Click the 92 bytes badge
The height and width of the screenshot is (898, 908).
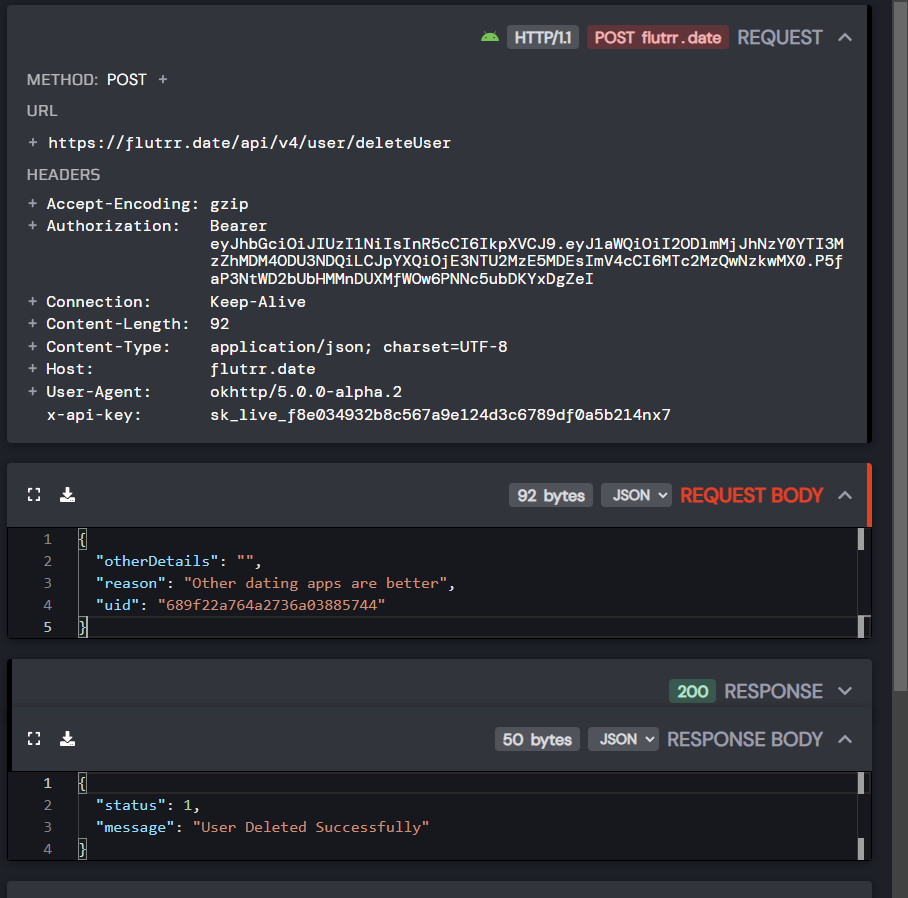551,495
